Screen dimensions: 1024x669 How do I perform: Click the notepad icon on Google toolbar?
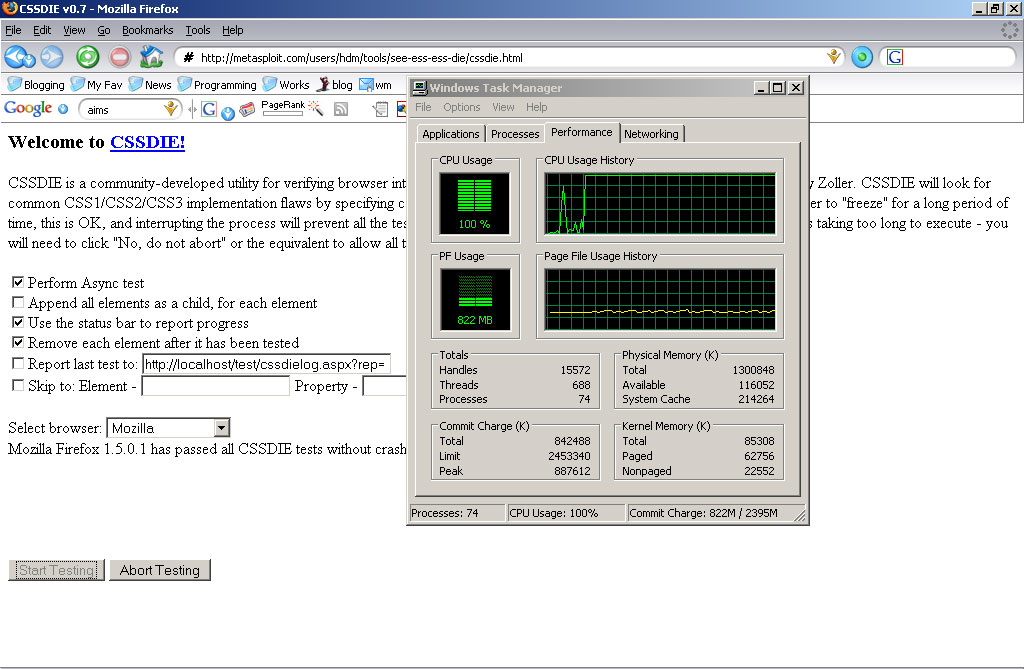click(380, 109)
